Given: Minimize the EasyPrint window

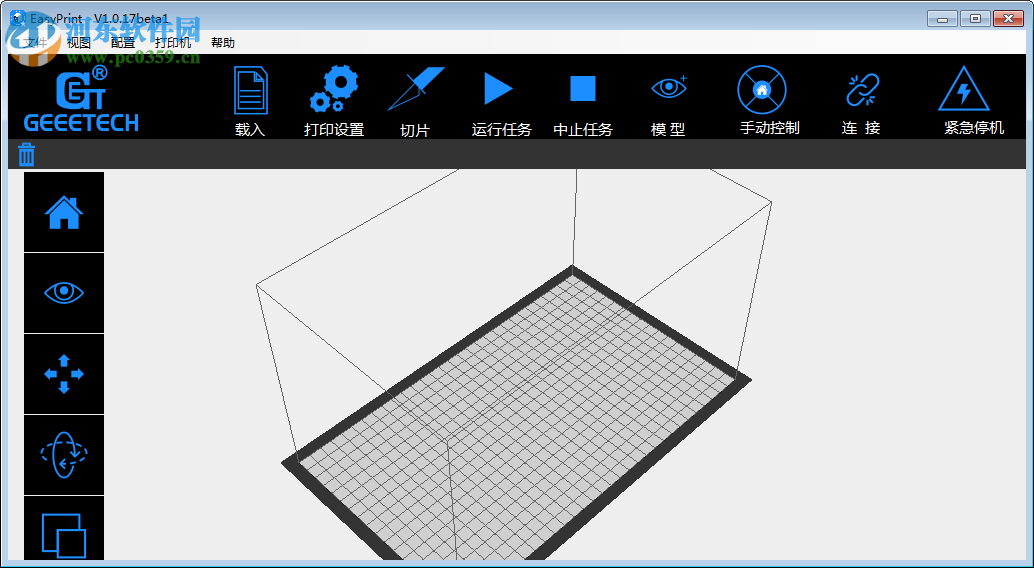Looking at the screenshot, I should coord(942,19).
